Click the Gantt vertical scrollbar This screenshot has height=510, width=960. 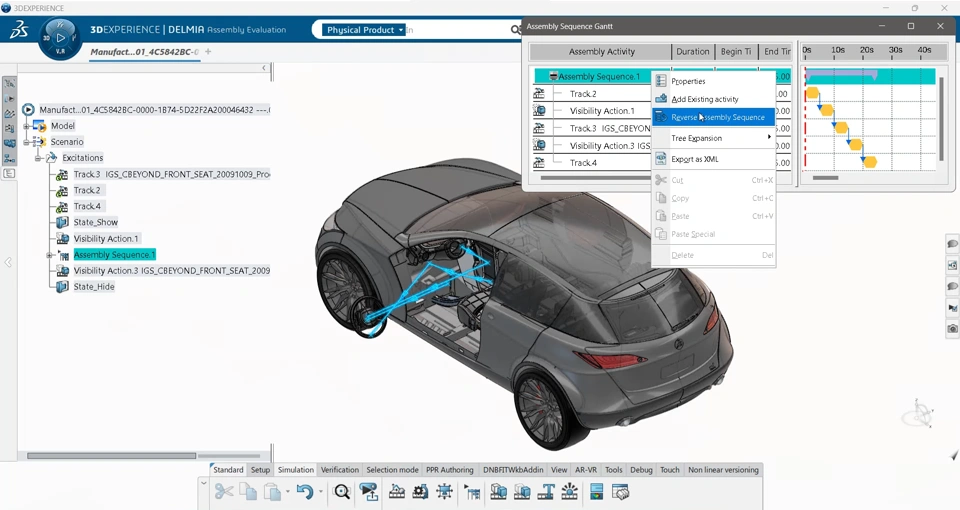point(942,118)
